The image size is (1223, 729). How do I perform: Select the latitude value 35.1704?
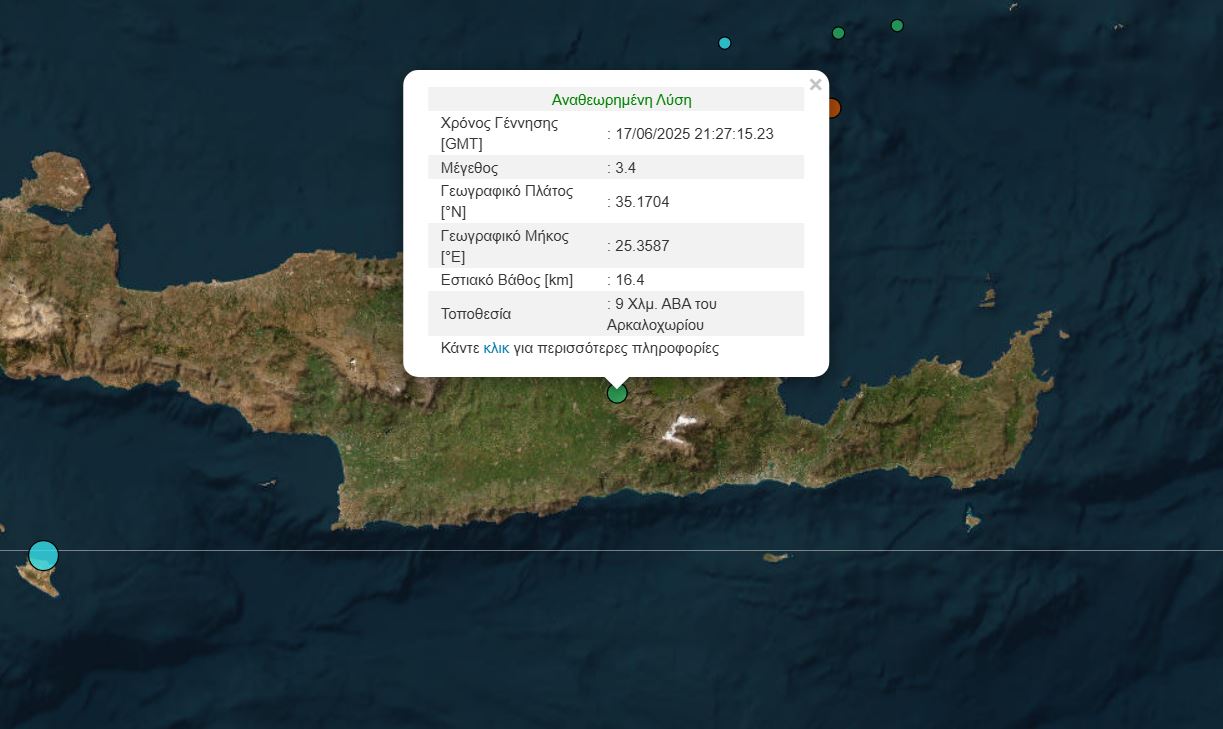642,202
